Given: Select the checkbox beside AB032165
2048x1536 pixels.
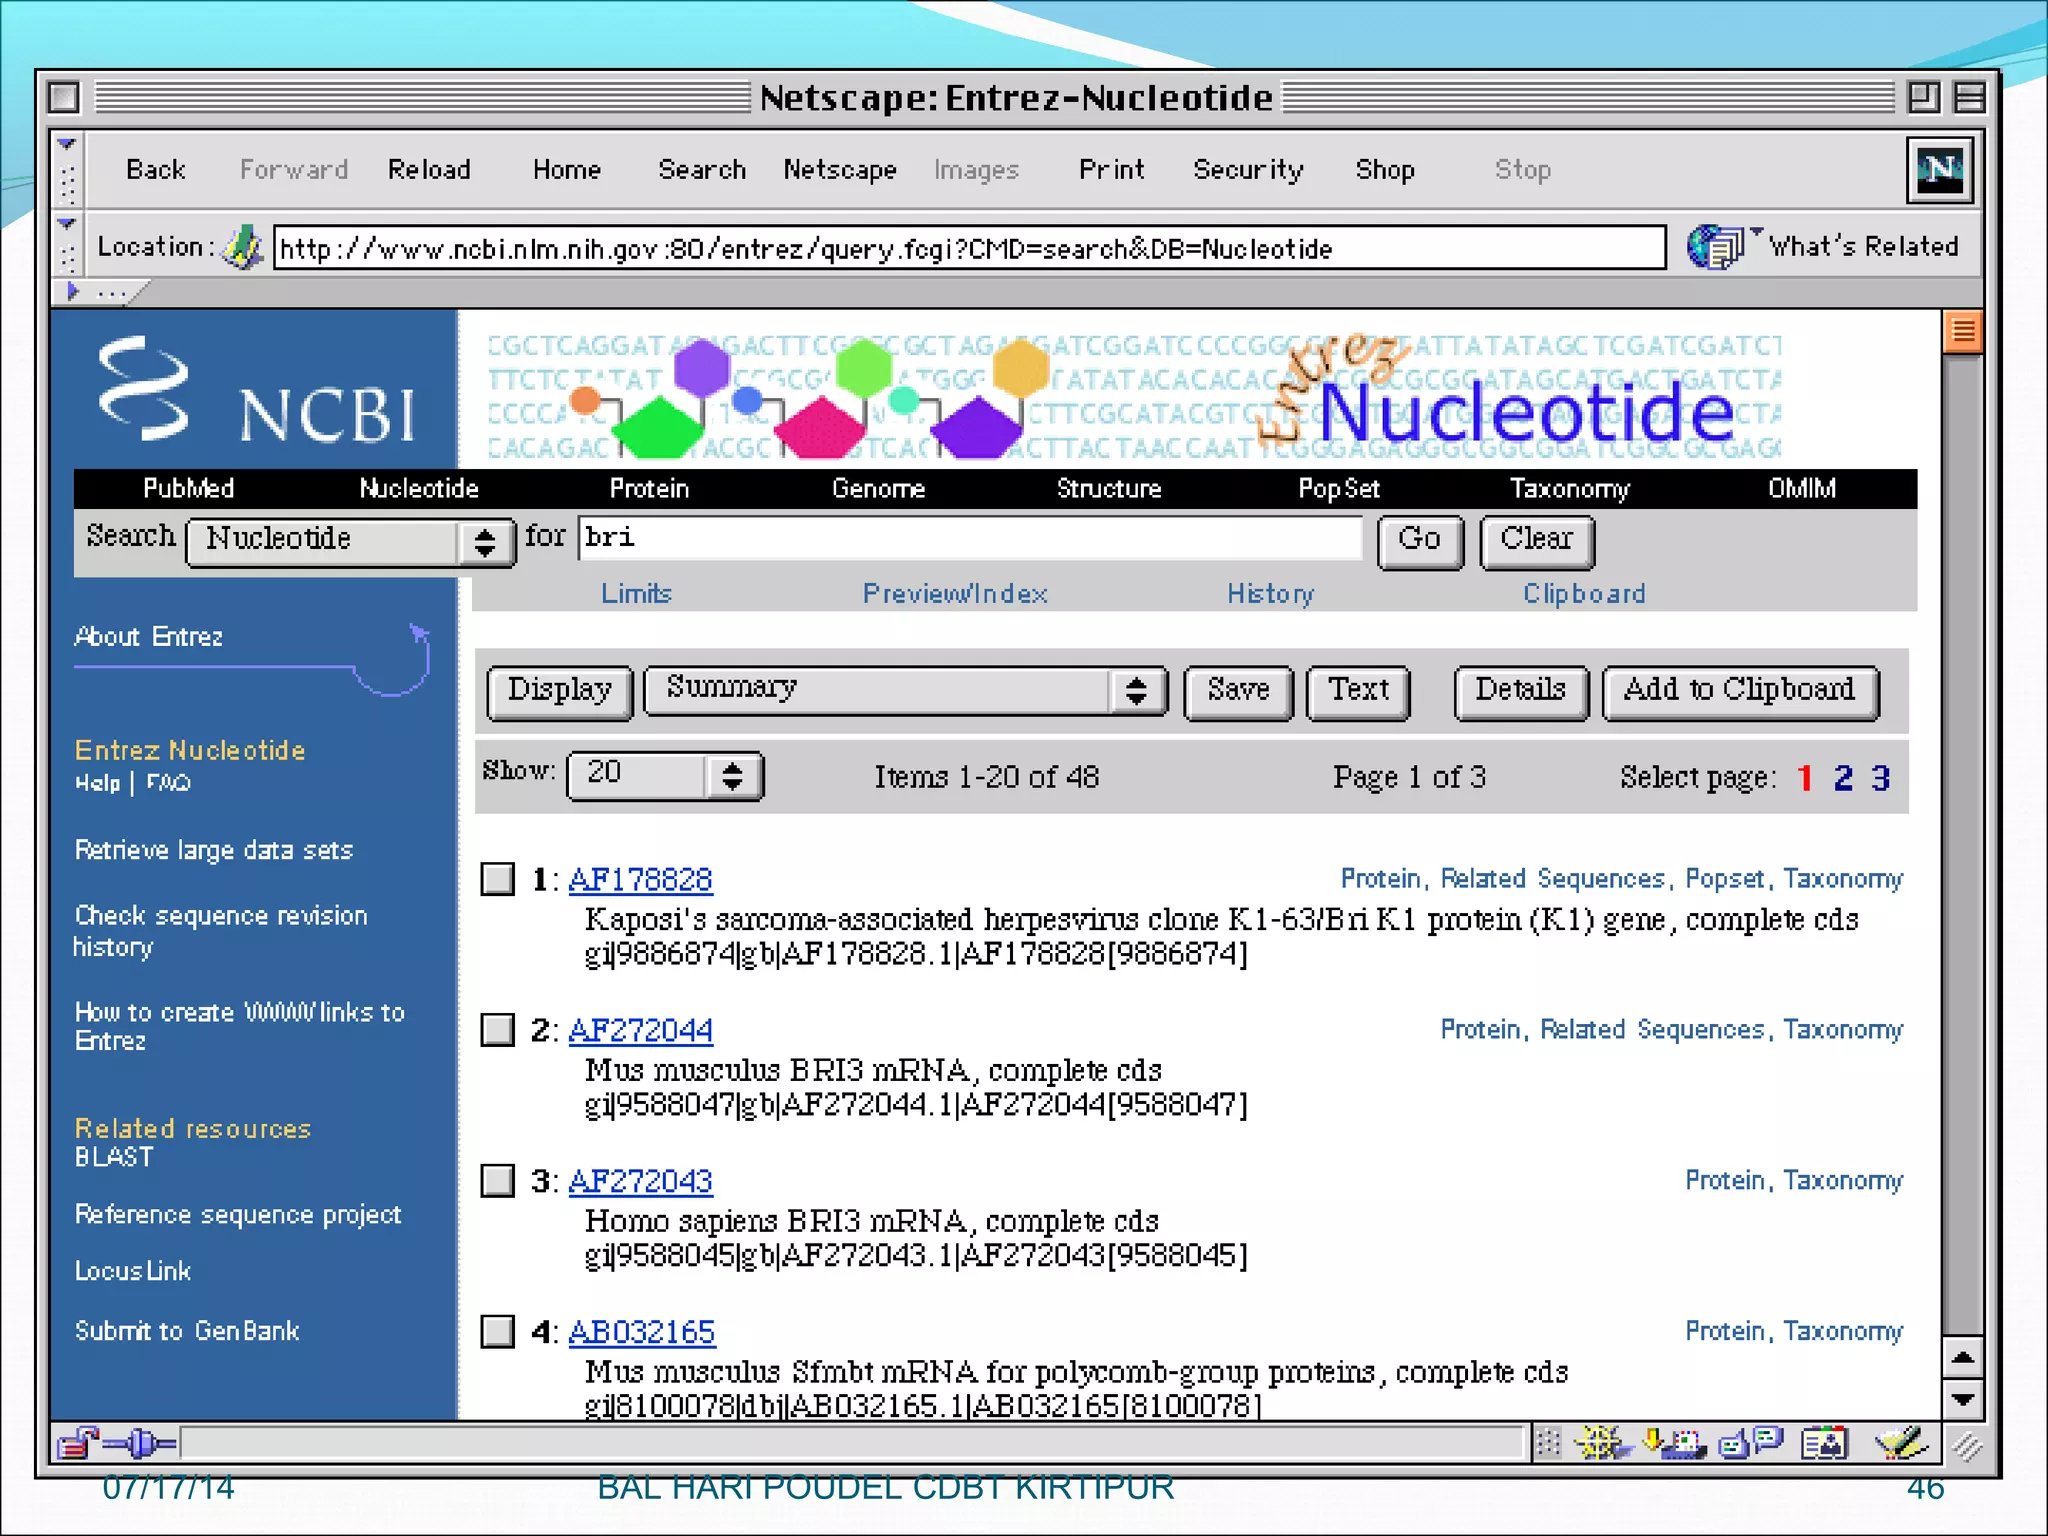Looking at the screenshot, I should [x=497, y=1332].
